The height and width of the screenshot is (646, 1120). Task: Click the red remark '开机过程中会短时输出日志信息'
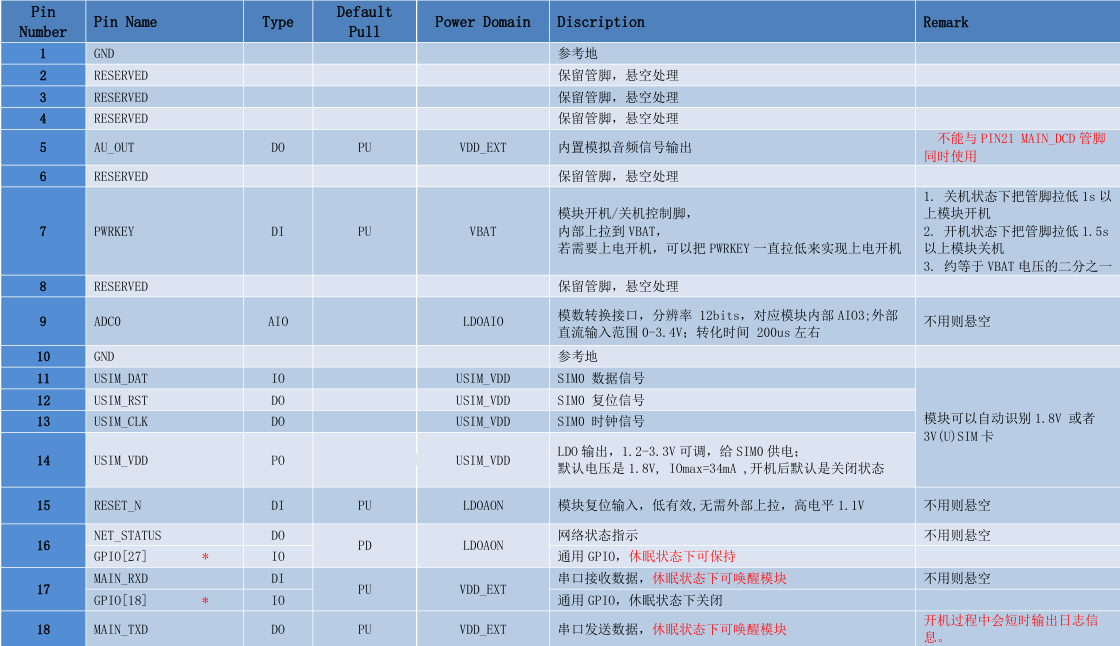pyautogui.click(x=1011, y=629)
